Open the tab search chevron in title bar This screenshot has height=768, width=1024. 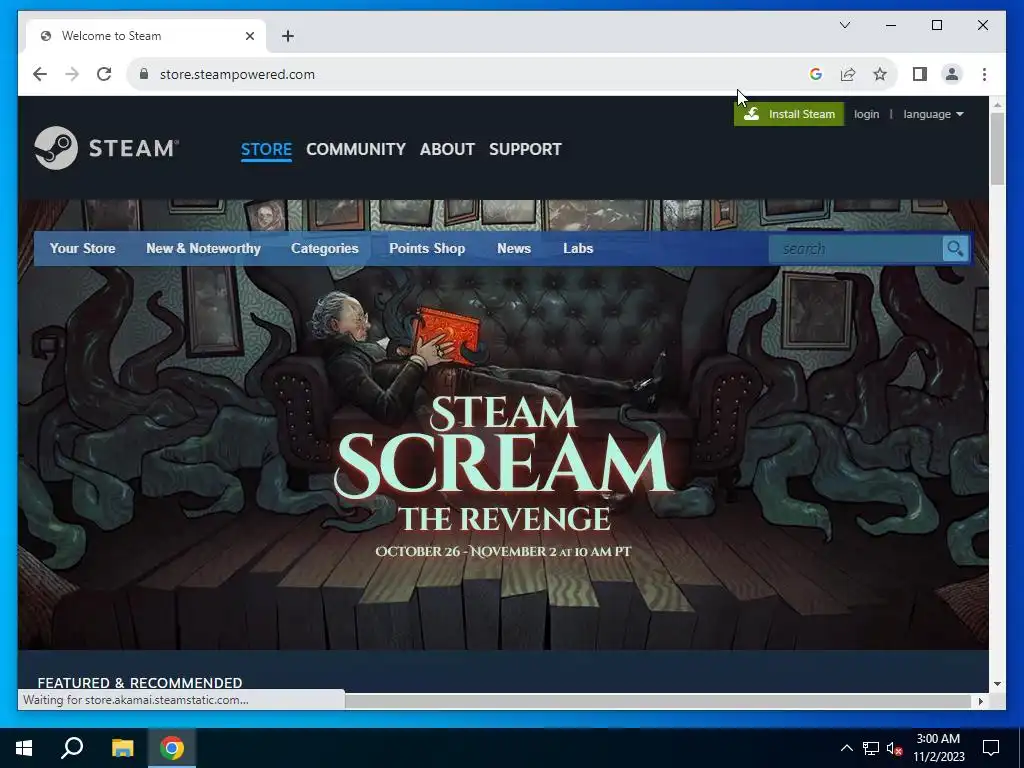click(845, 25)
